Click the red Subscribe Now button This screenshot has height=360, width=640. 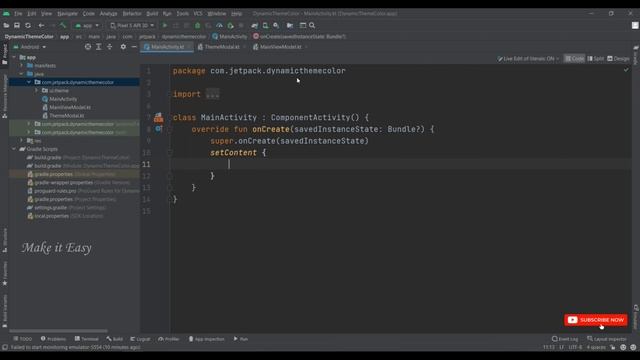[596, 320]
